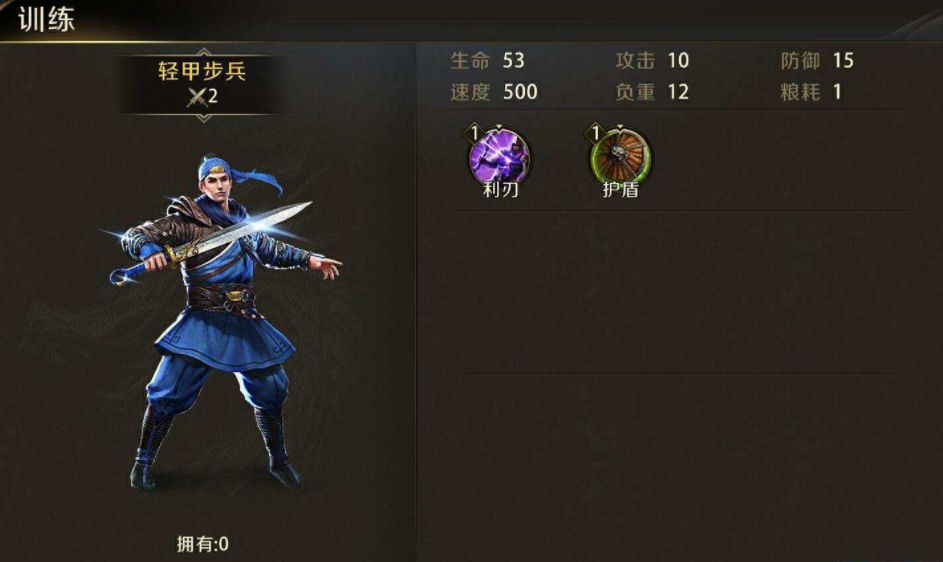Click the 粮耗 1 stat

tap(811, 92)
